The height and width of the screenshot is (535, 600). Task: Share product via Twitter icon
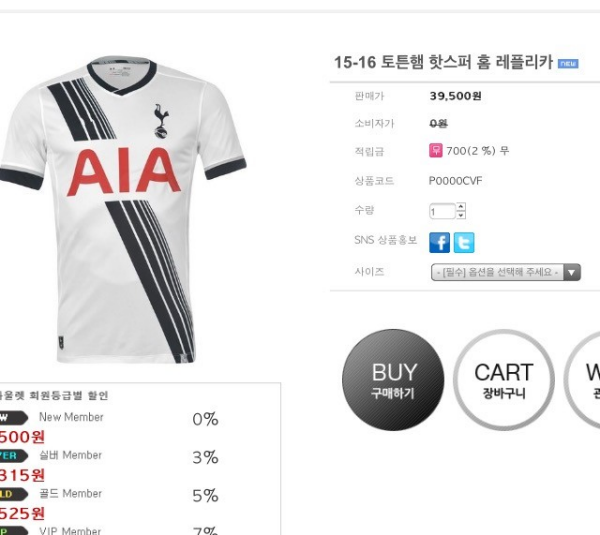pyautogui.click(x=464, y=242)
